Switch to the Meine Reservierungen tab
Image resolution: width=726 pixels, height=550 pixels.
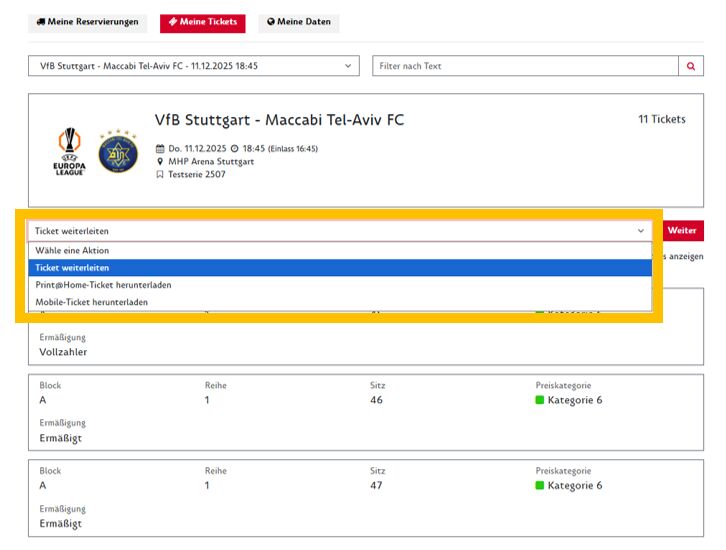87,22
